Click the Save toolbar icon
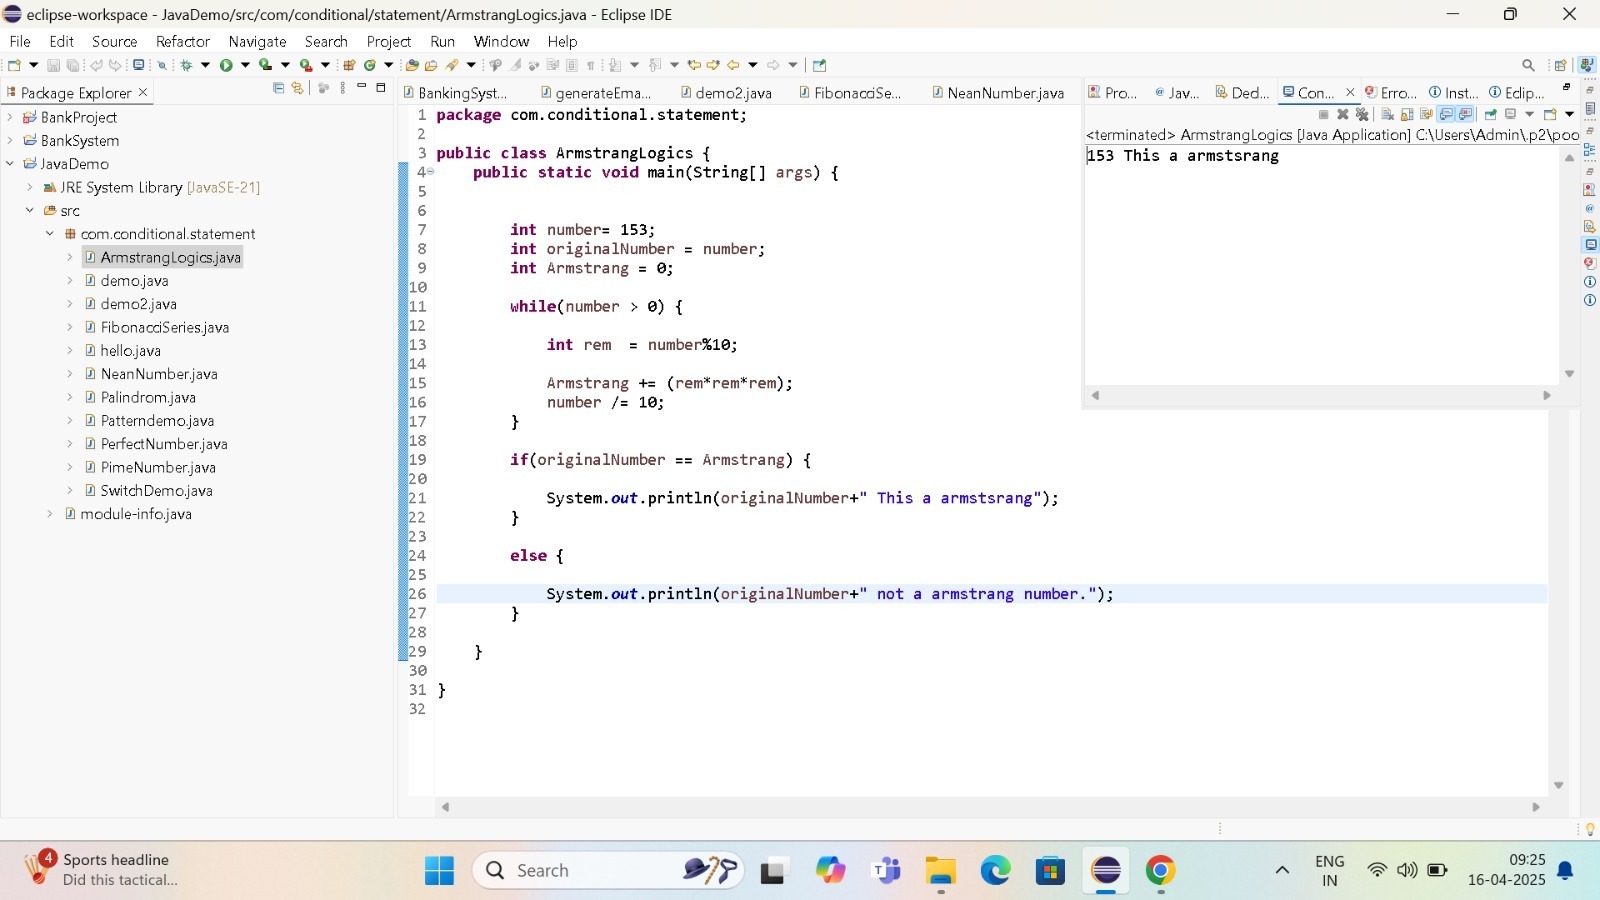The image size is (1600, 900). [x=53, y=65]
